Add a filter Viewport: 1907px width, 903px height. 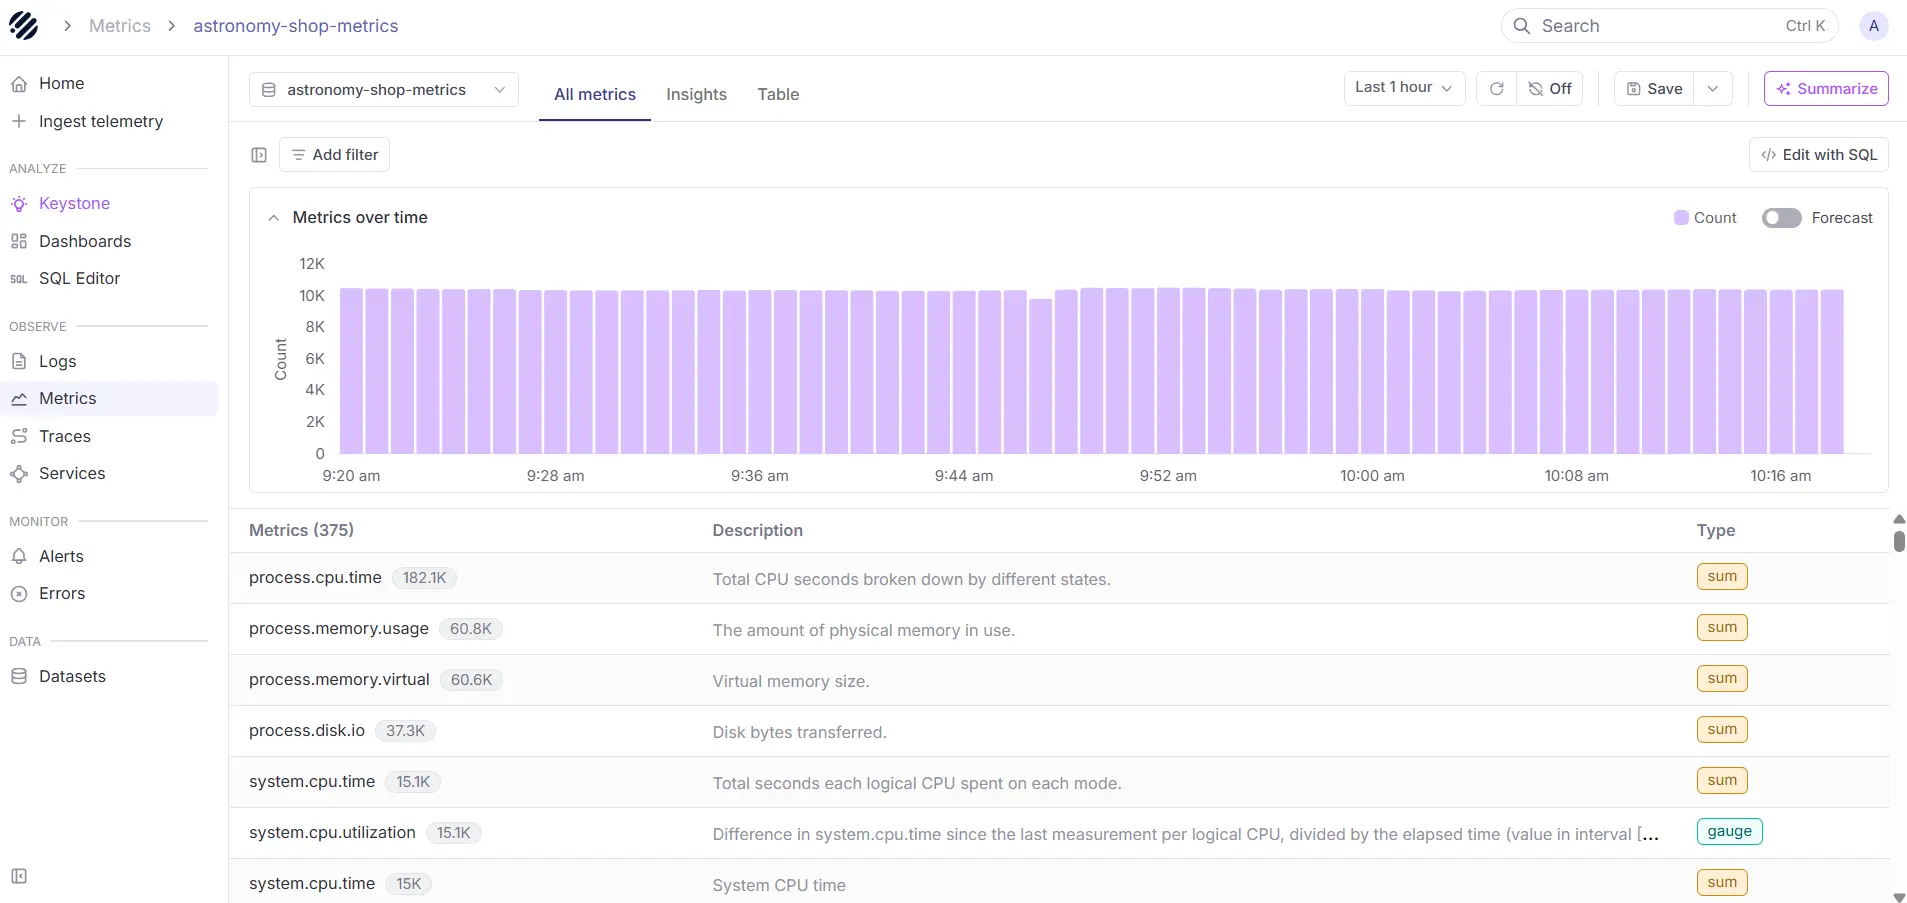click(334, 155)
